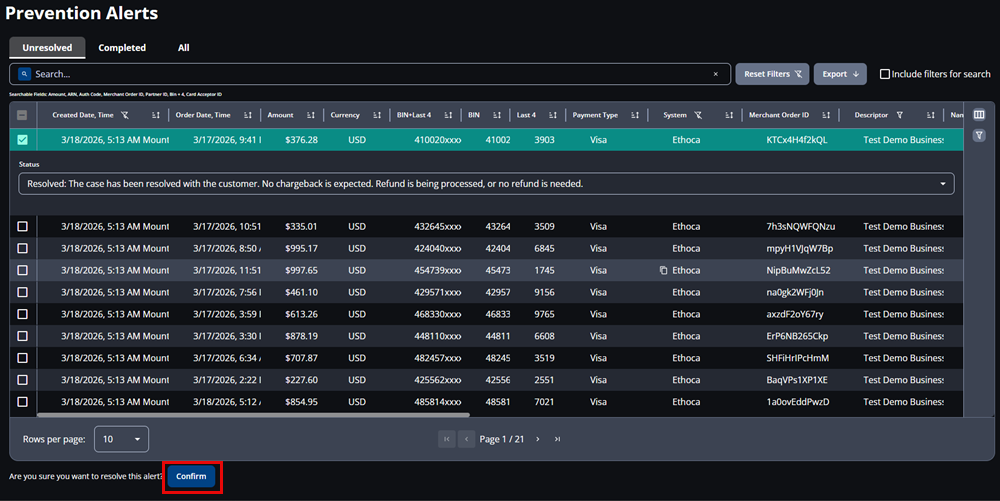The image size is (1000, 501).
Task: Click the Page 1 / 21 indicator
Action: pyautogui.click(x=502, y=439)
